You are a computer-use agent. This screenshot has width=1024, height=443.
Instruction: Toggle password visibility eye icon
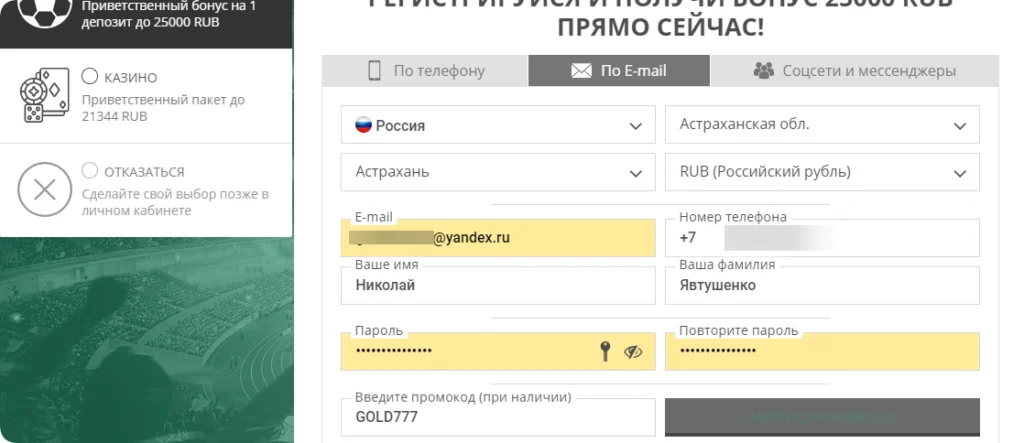(x=633, y=352)
